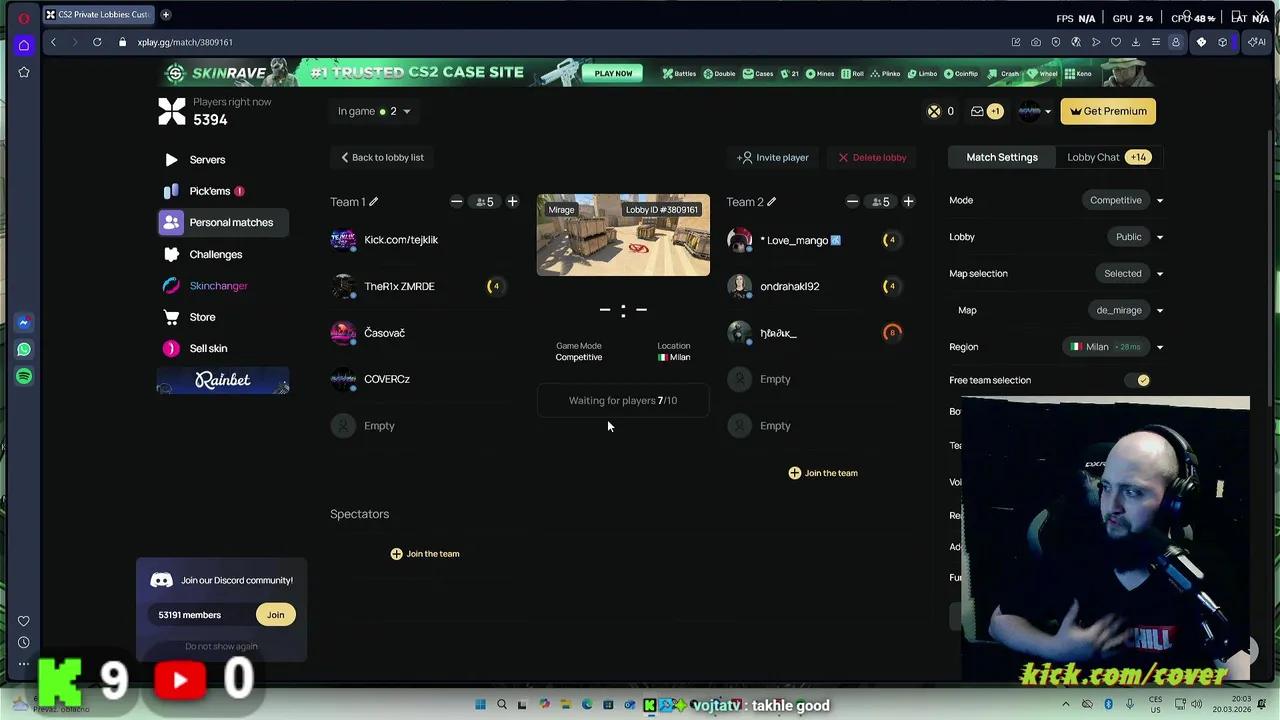Open the Region Milan dropdown
1280x720 pixels.
(1115, 347)
